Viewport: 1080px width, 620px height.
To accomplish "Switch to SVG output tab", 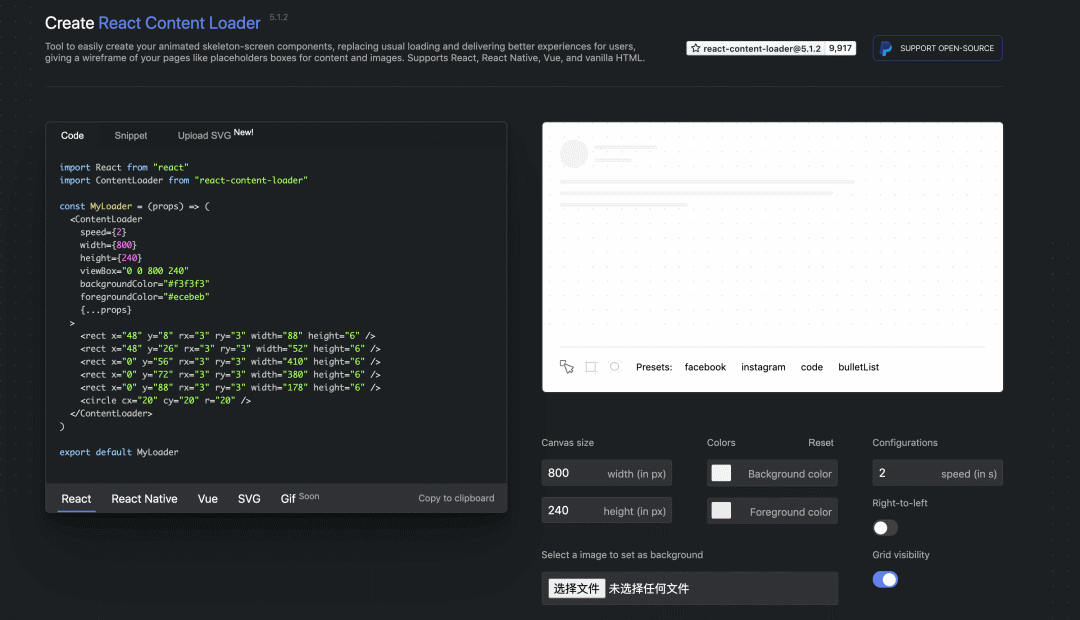I will 249,499.
